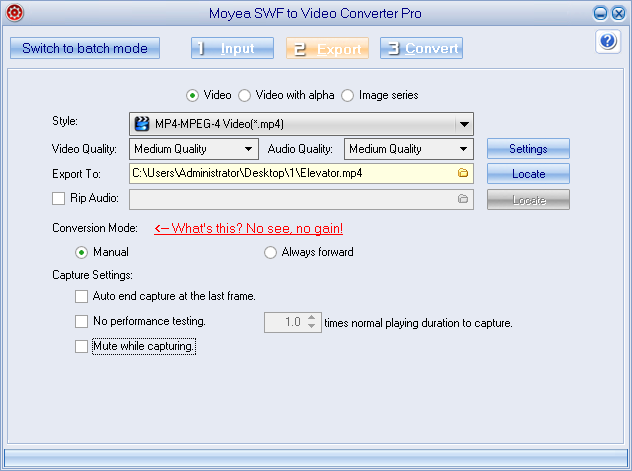Click the disabled Locate button for Rip Audio
The width and height of the screenshot is (632, 471).
528,200
